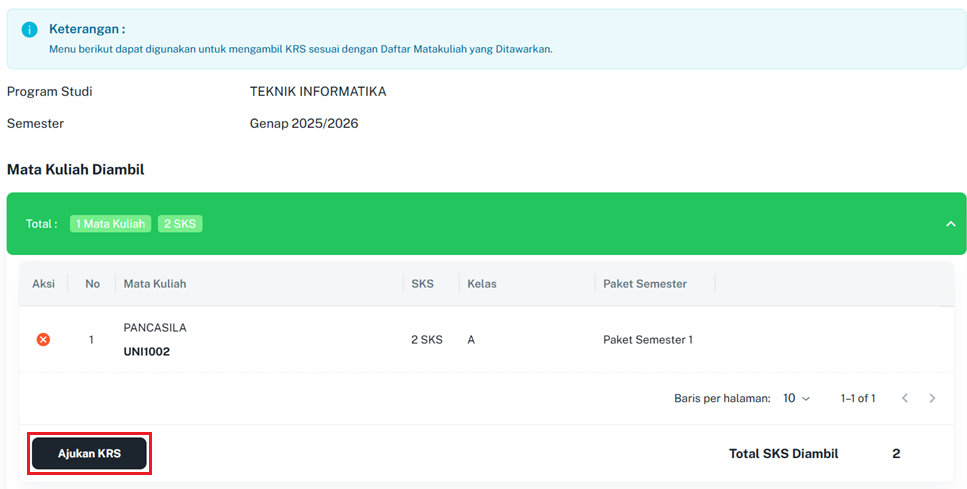Click the Genap 2025/2026 semester value
Viewport: 967px width, 489px height.
coord(304,123)
